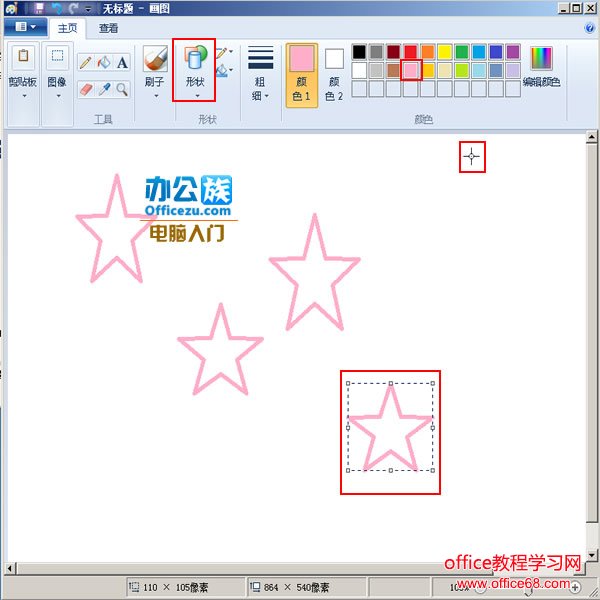Click the Save icon in title bar
Viewport: 600px width, 600px height.
point(39,8)
